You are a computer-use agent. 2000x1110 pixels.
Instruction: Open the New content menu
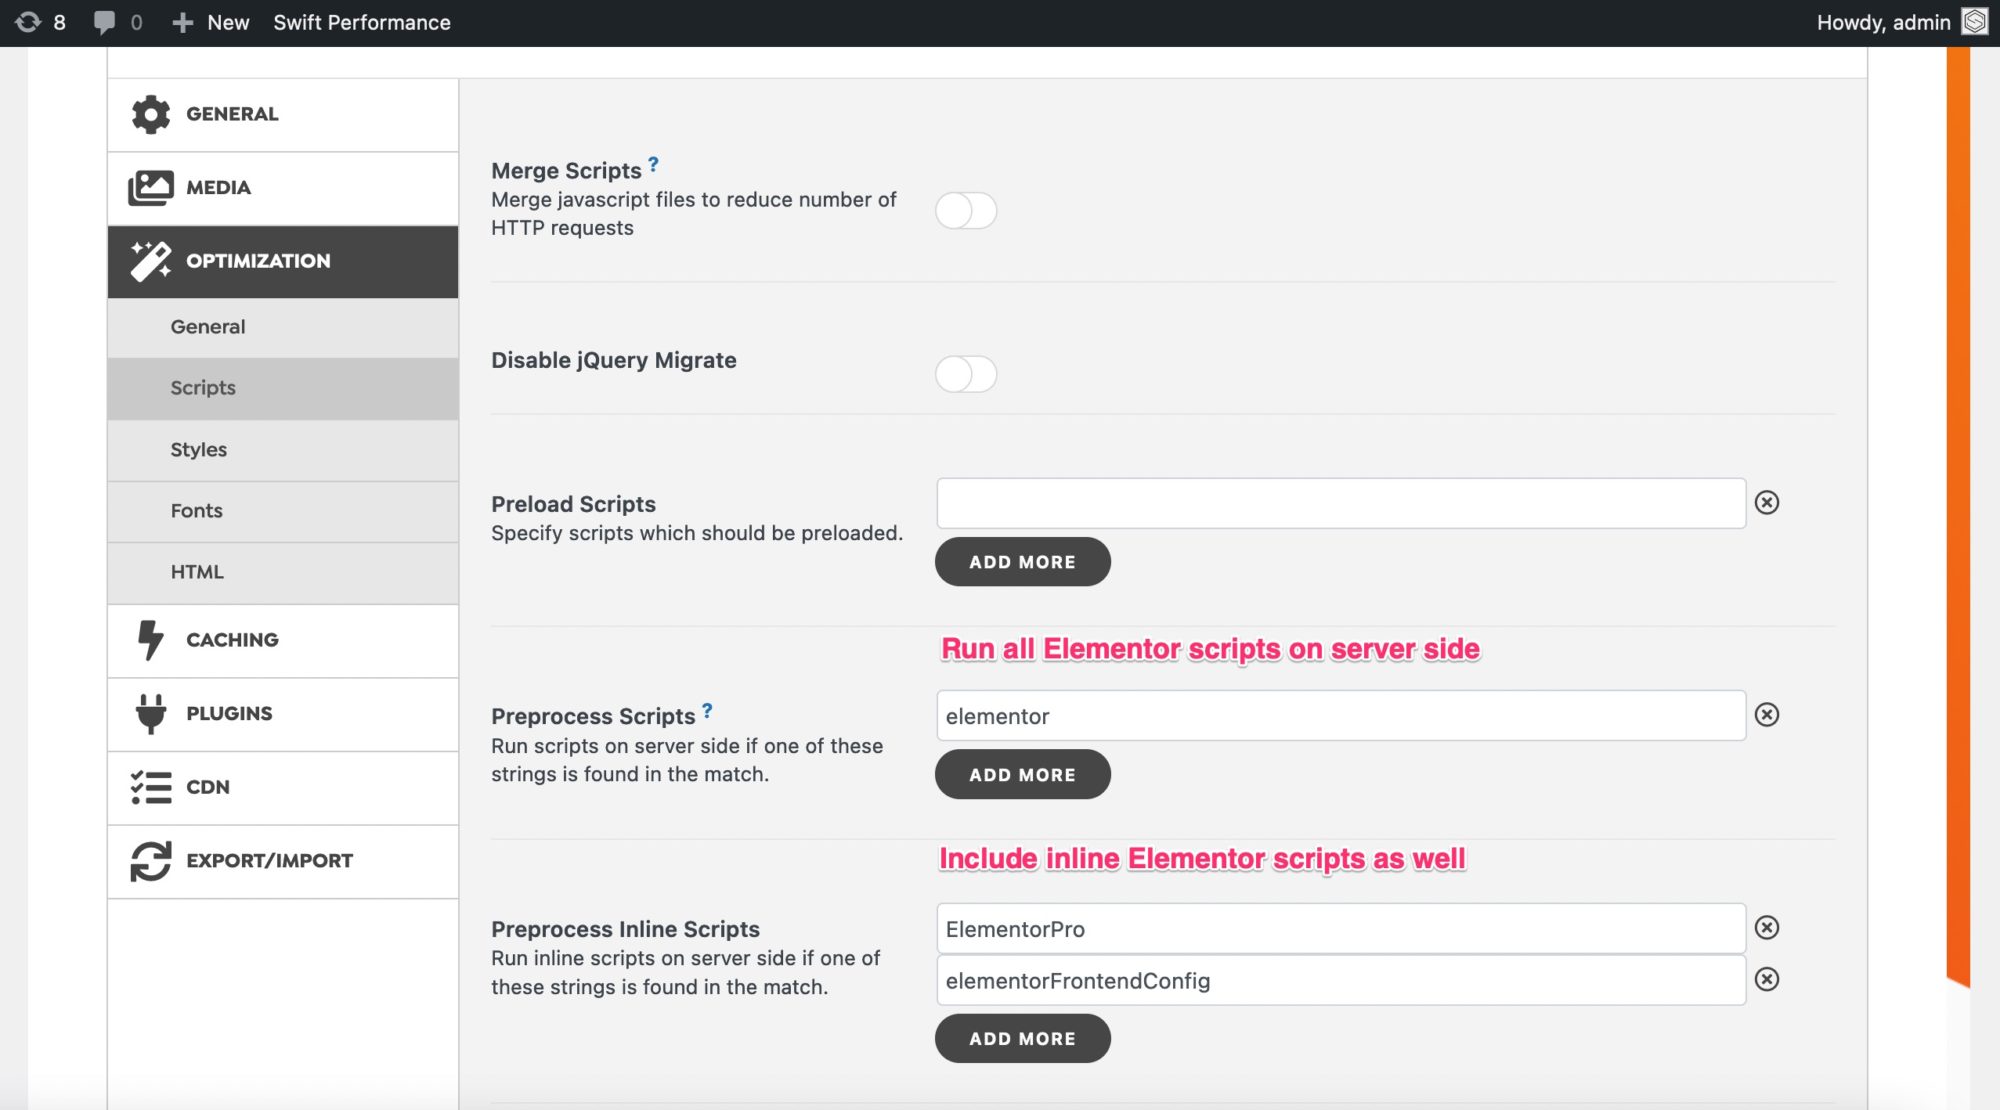point(210,22)
